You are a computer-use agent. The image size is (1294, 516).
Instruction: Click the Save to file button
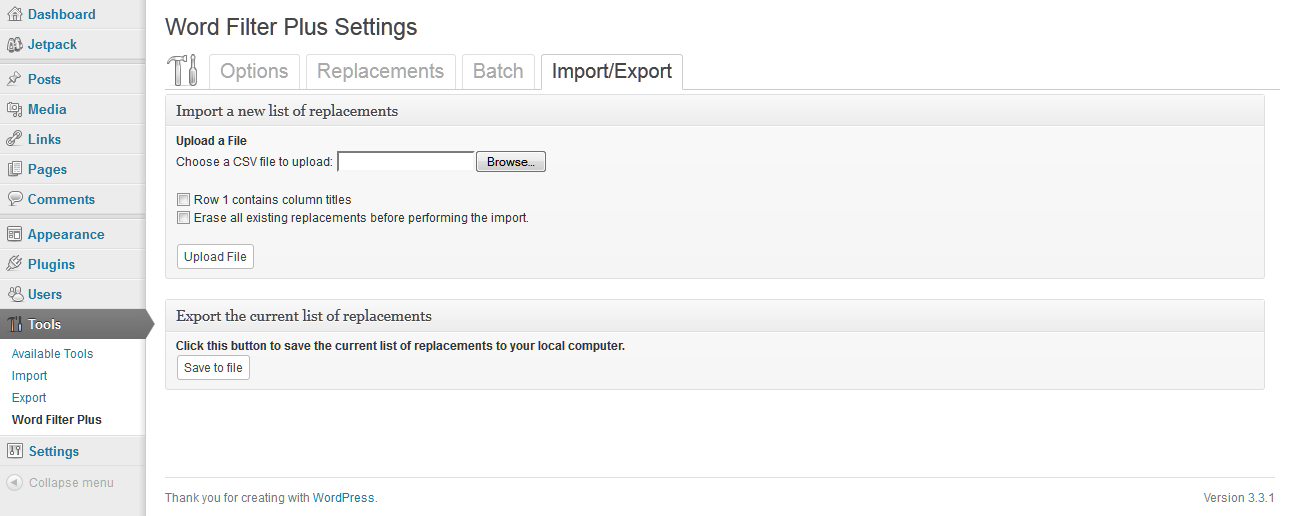click(213, 368)
